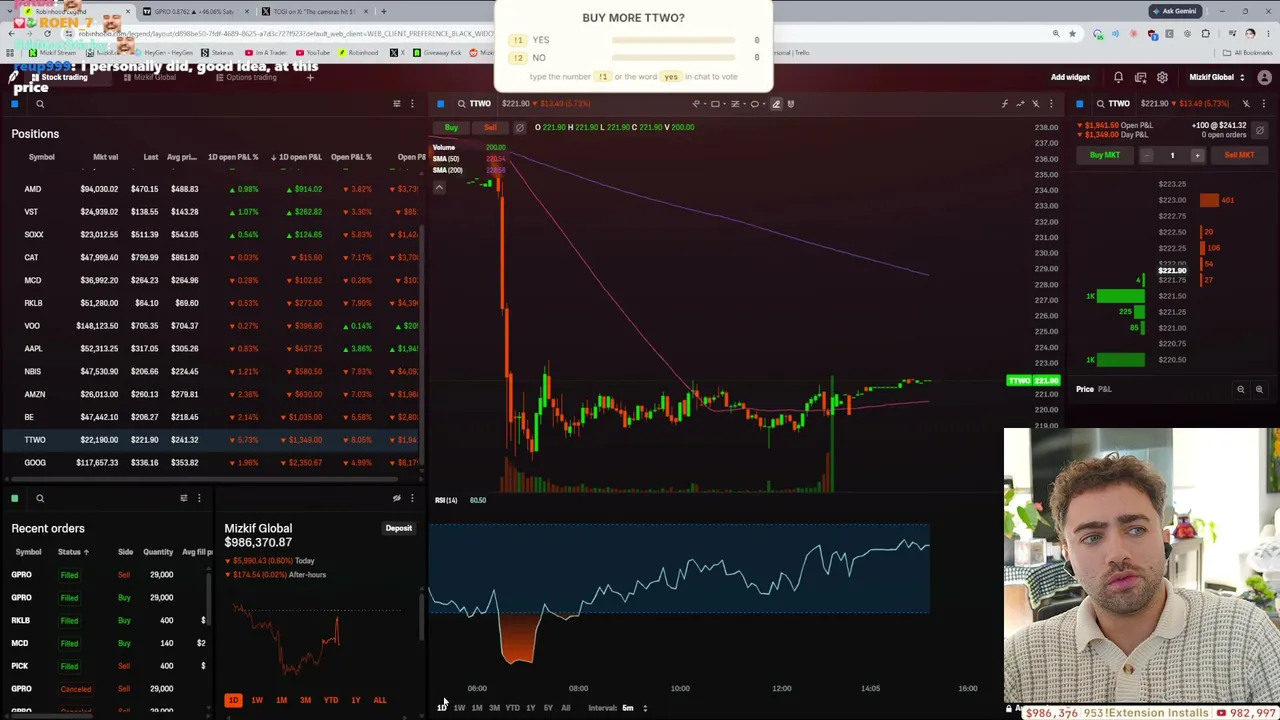Collapse the chart indicators legend
Image resolution: width=1280 pixels, height=720 pixels.
(439, 187)
